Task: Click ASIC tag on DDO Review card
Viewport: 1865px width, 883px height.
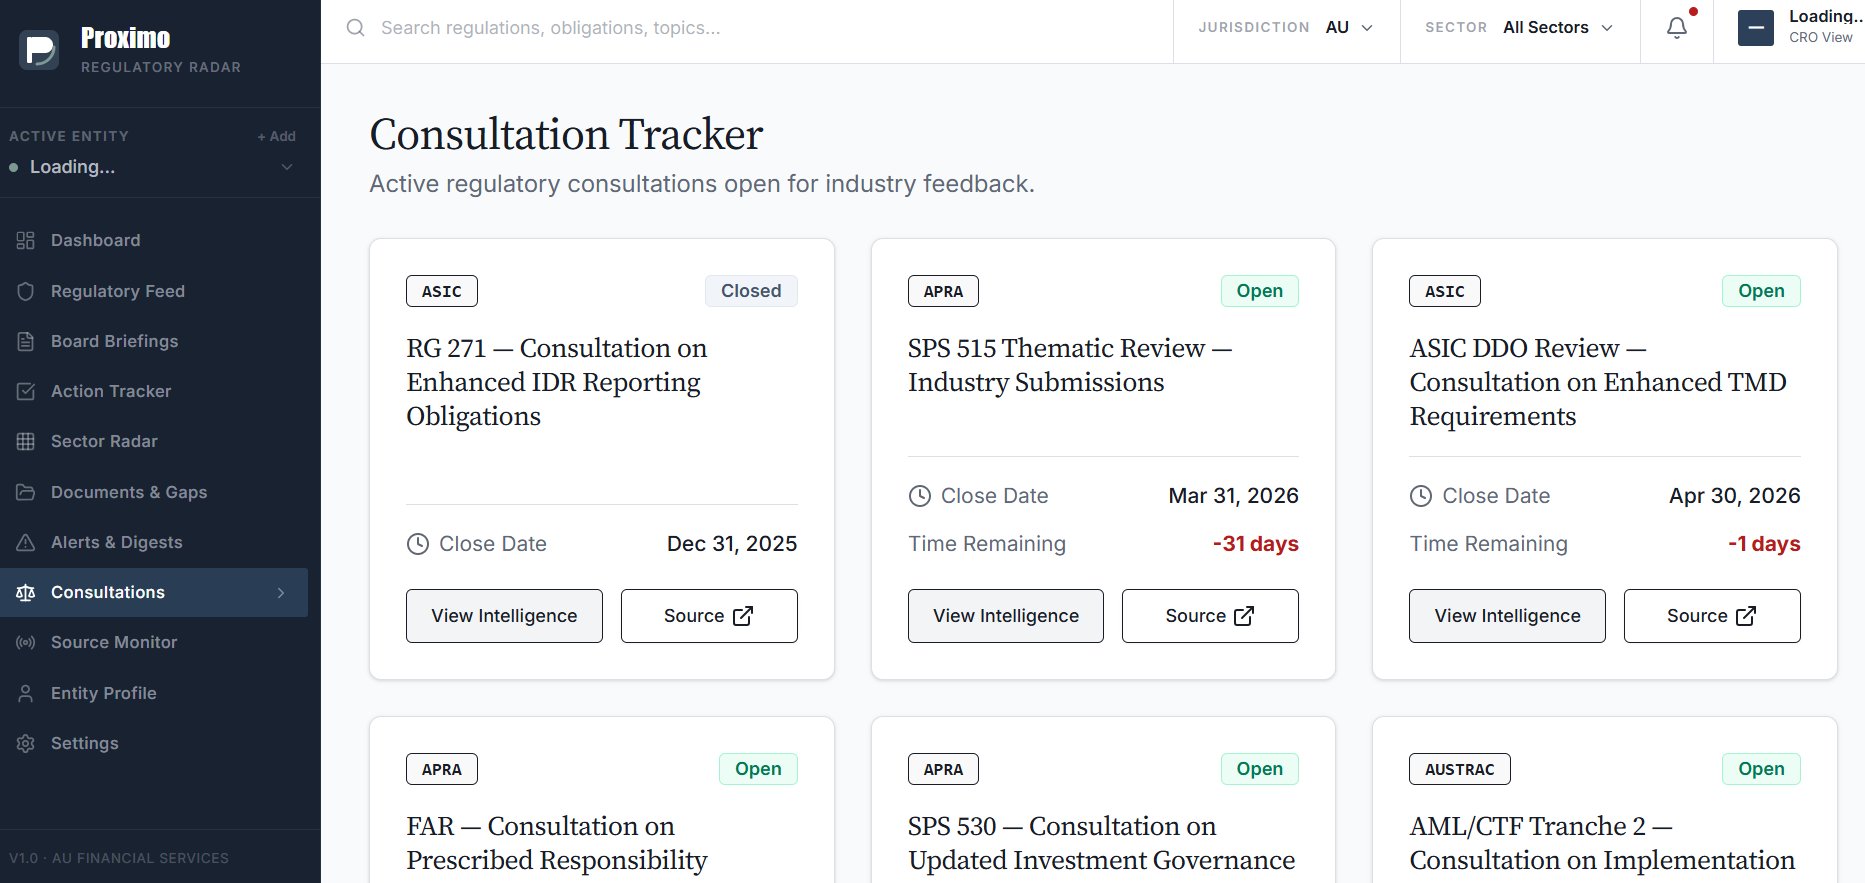Action: pyautogui.click(x=1445, y=291)
